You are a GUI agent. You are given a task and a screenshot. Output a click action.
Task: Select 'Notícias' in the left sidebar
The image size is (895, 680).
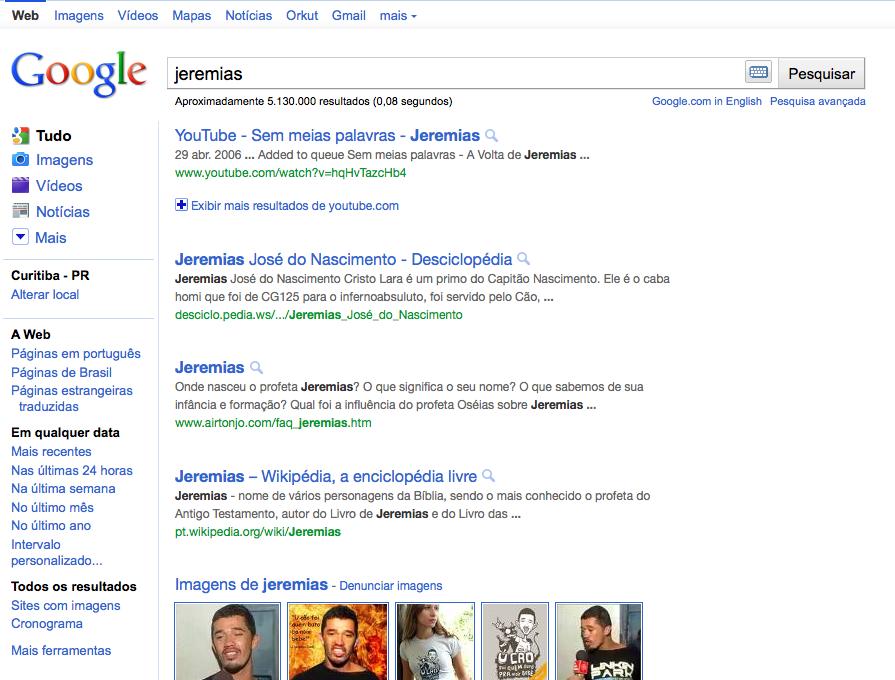(63, 212)
